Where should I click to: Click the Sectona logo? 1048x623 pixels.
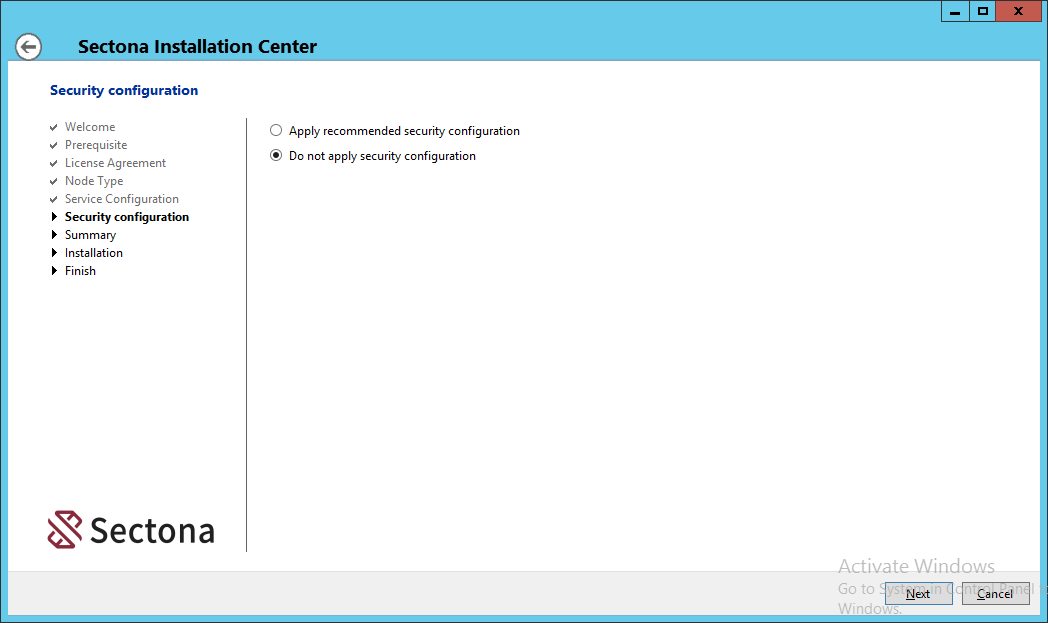coord(131,530)
